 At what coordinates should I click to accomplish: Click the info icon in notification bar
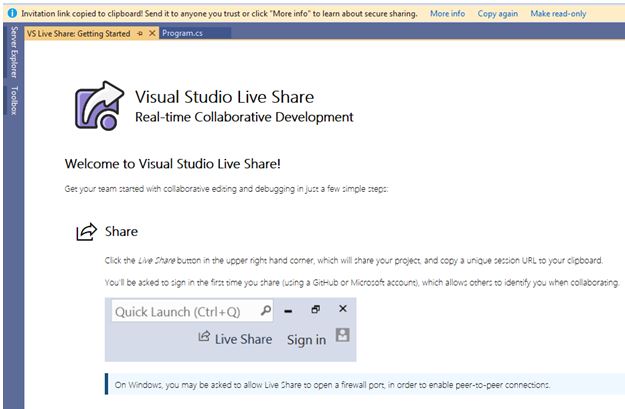pos(12,13)
